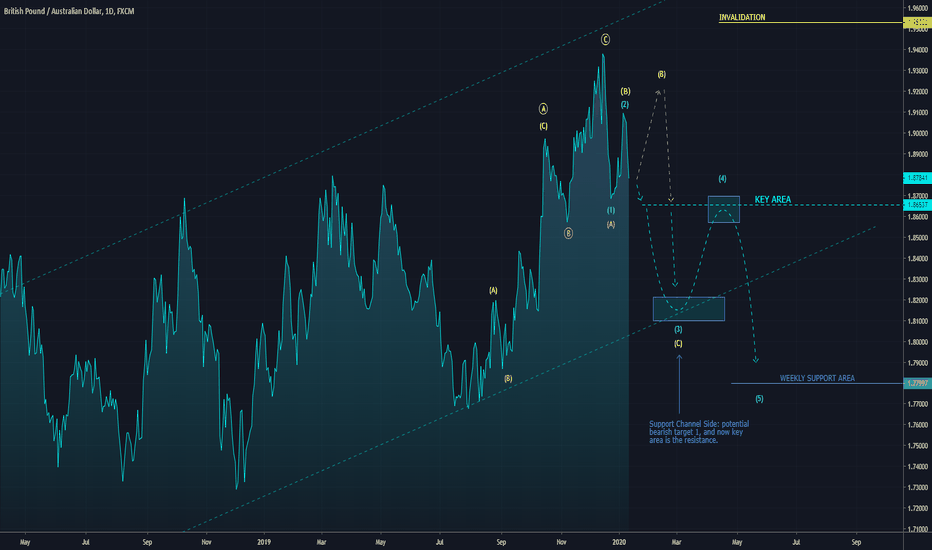Select the WEEKLY SUPPORT AREA label
The width and height of the screenshot is (932, 550).
[817, 379]
